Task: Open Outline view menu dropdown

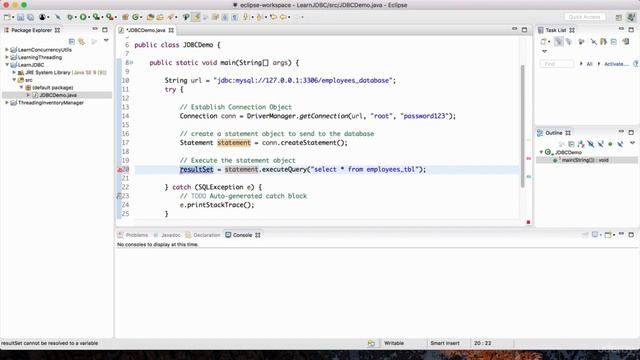Action: (x=632, y=143)
